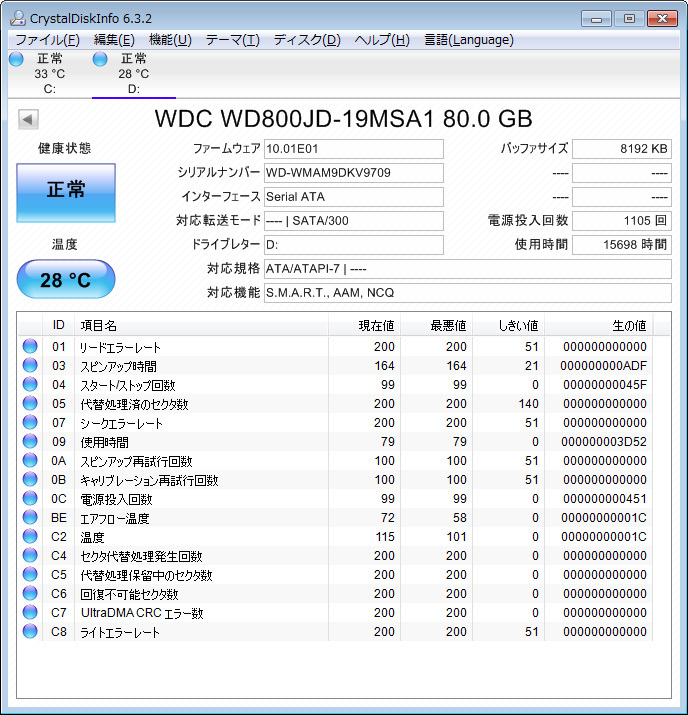The width and height of the screenshot is (688, 715).
Task: Click the 最悪値 column header
Action: tap(436, 325)
